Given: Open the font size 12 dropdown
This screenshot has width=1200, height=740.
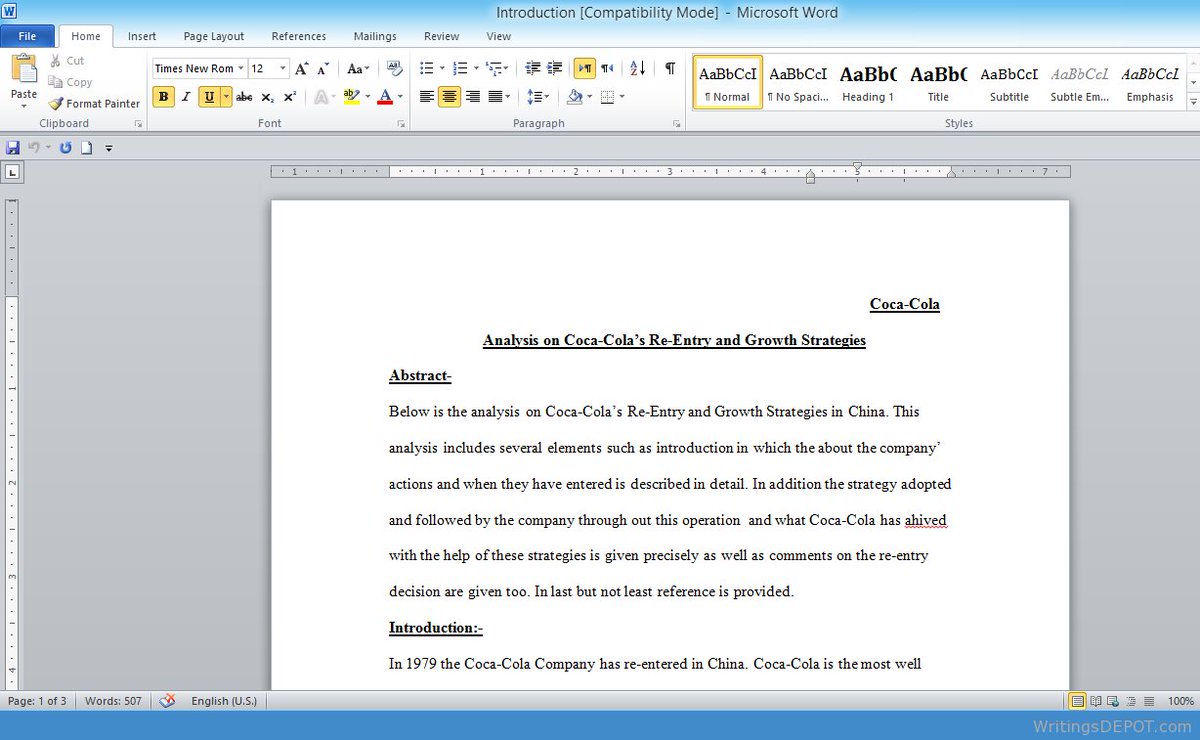Looking at the screenshot, I should coord(283,68).
